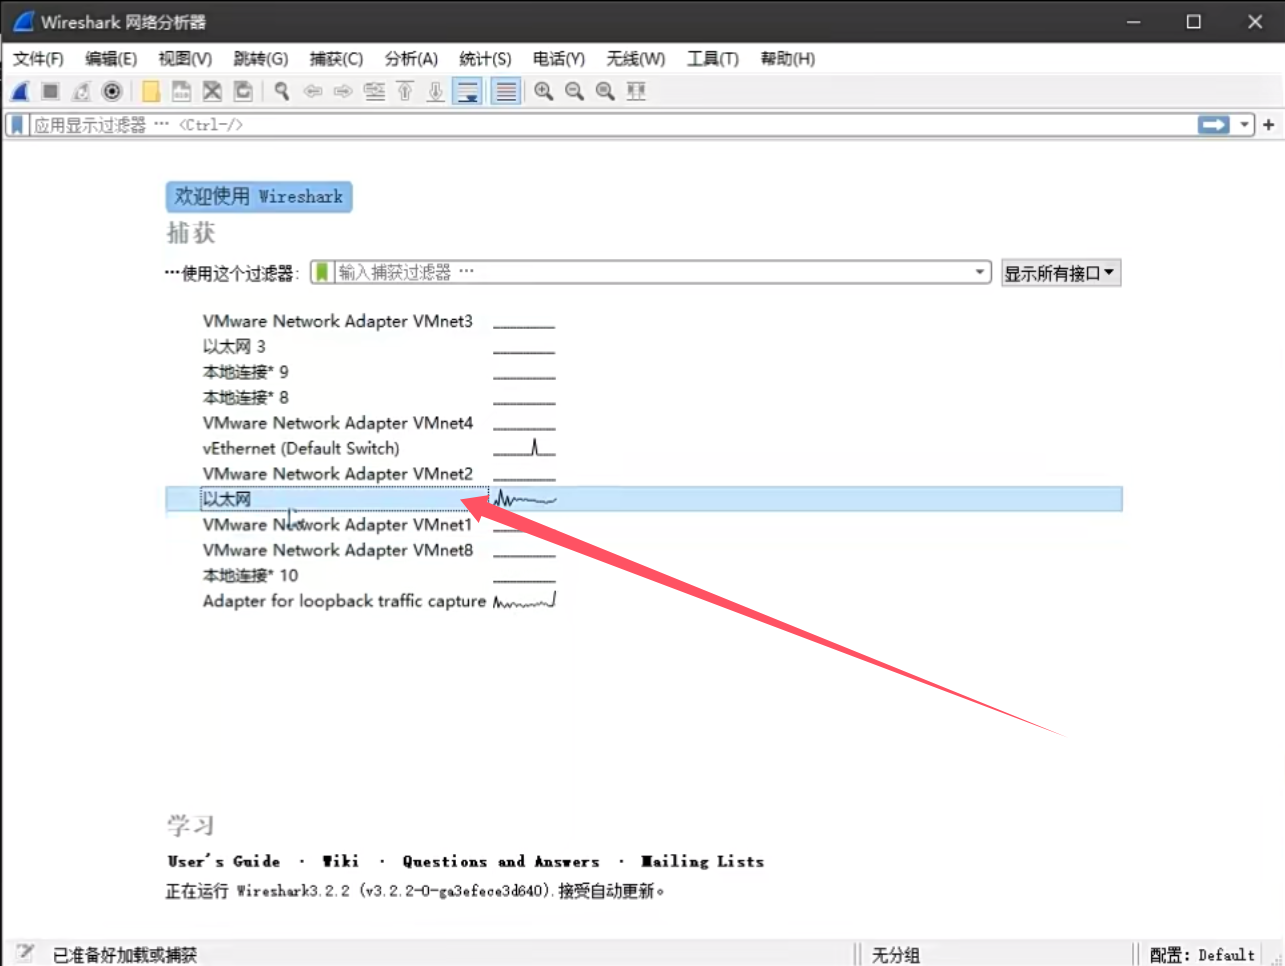Click the capture filter input field
1285x966 pixels.
click(x=652, y=272)
